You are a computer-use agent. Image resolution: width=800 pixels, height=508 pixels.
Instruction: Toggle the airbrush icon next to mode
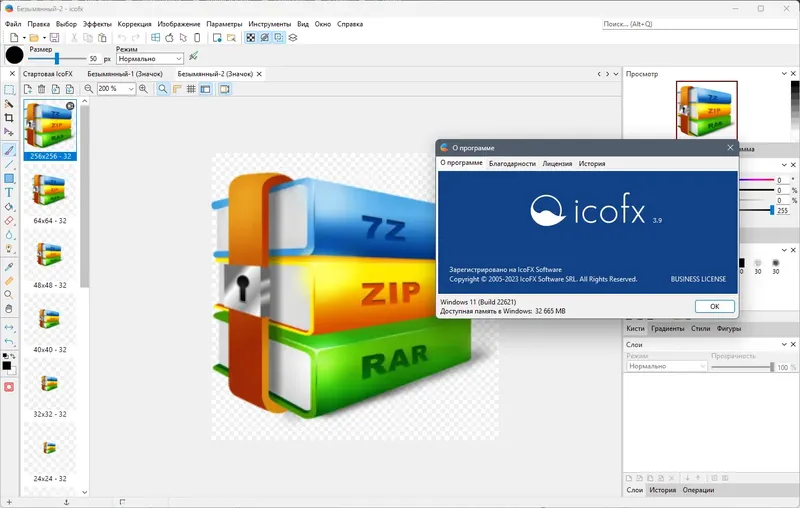193,56
